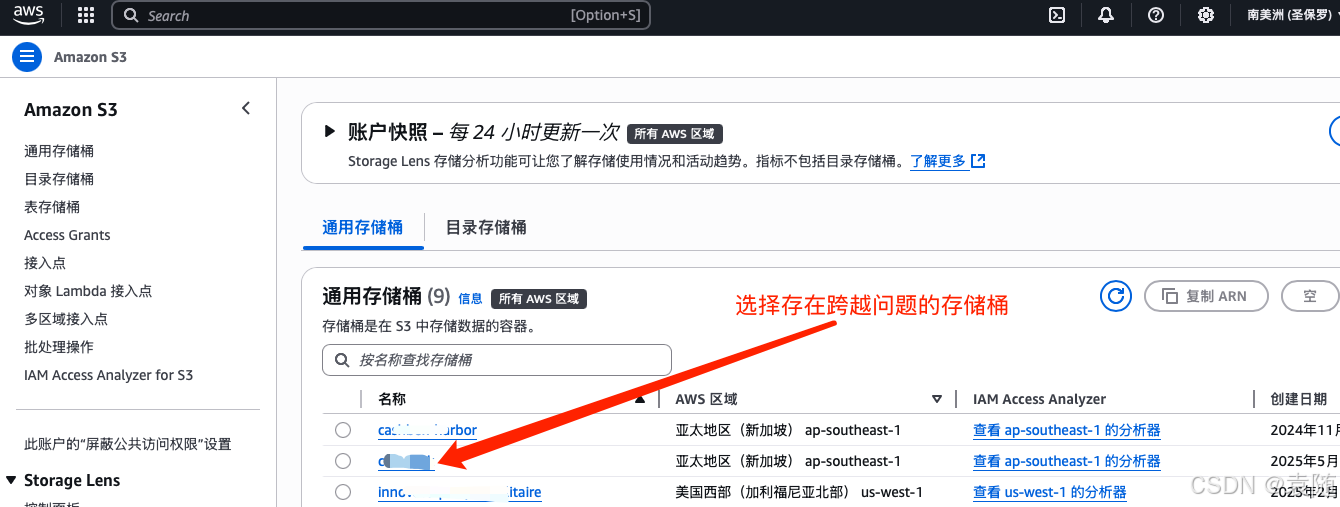The image size is (1340, 507).
Task: Expand the 账户快照 disclosure triangle
Action: pyautogui.click(x=329, y=131)
